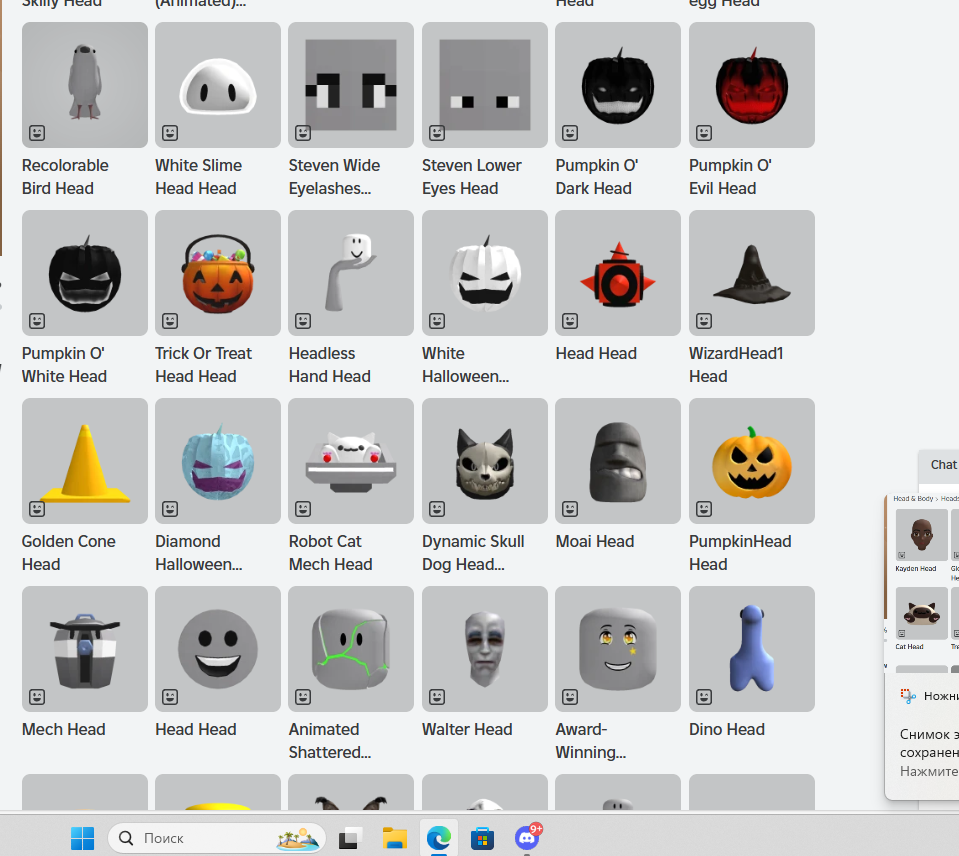Click the face badge on Recolorable Bird Head

(37, 133)
